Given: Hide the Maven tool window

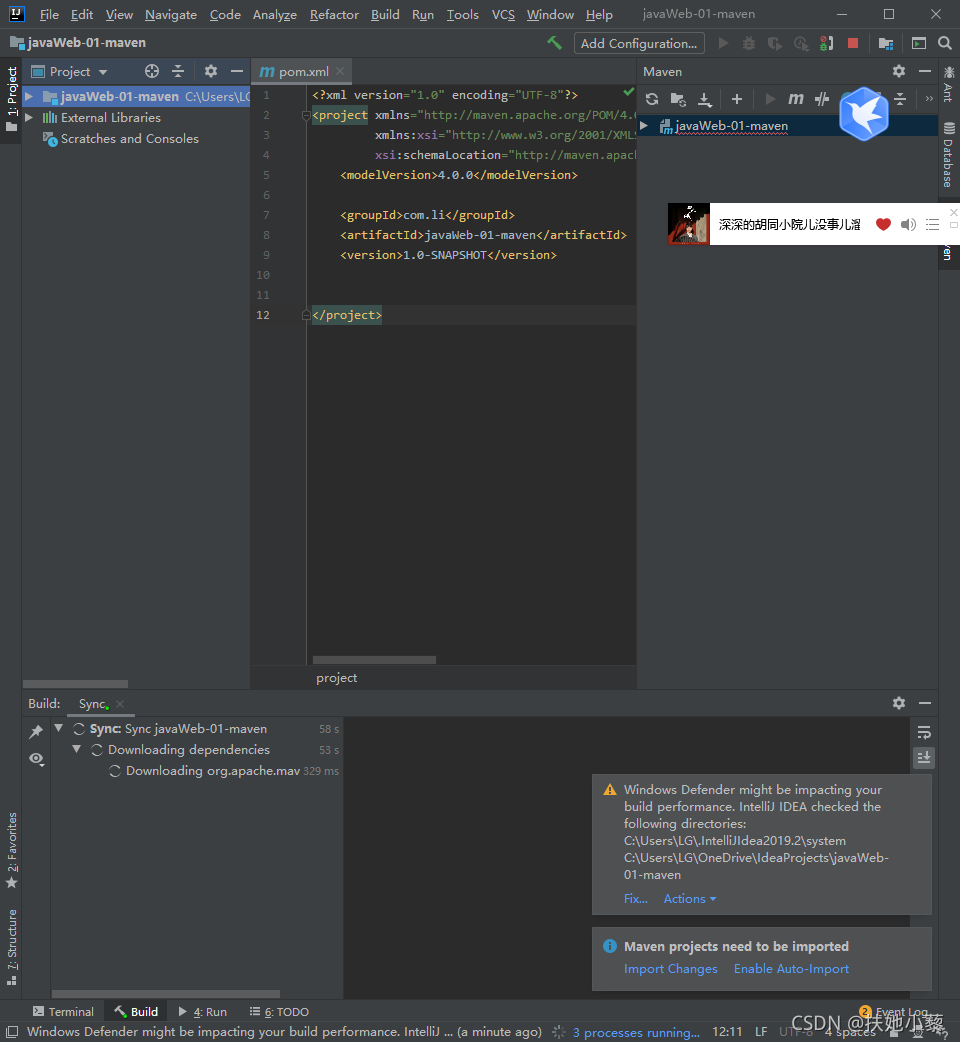Looking at the screenshot, I should (x=925, y=71).
